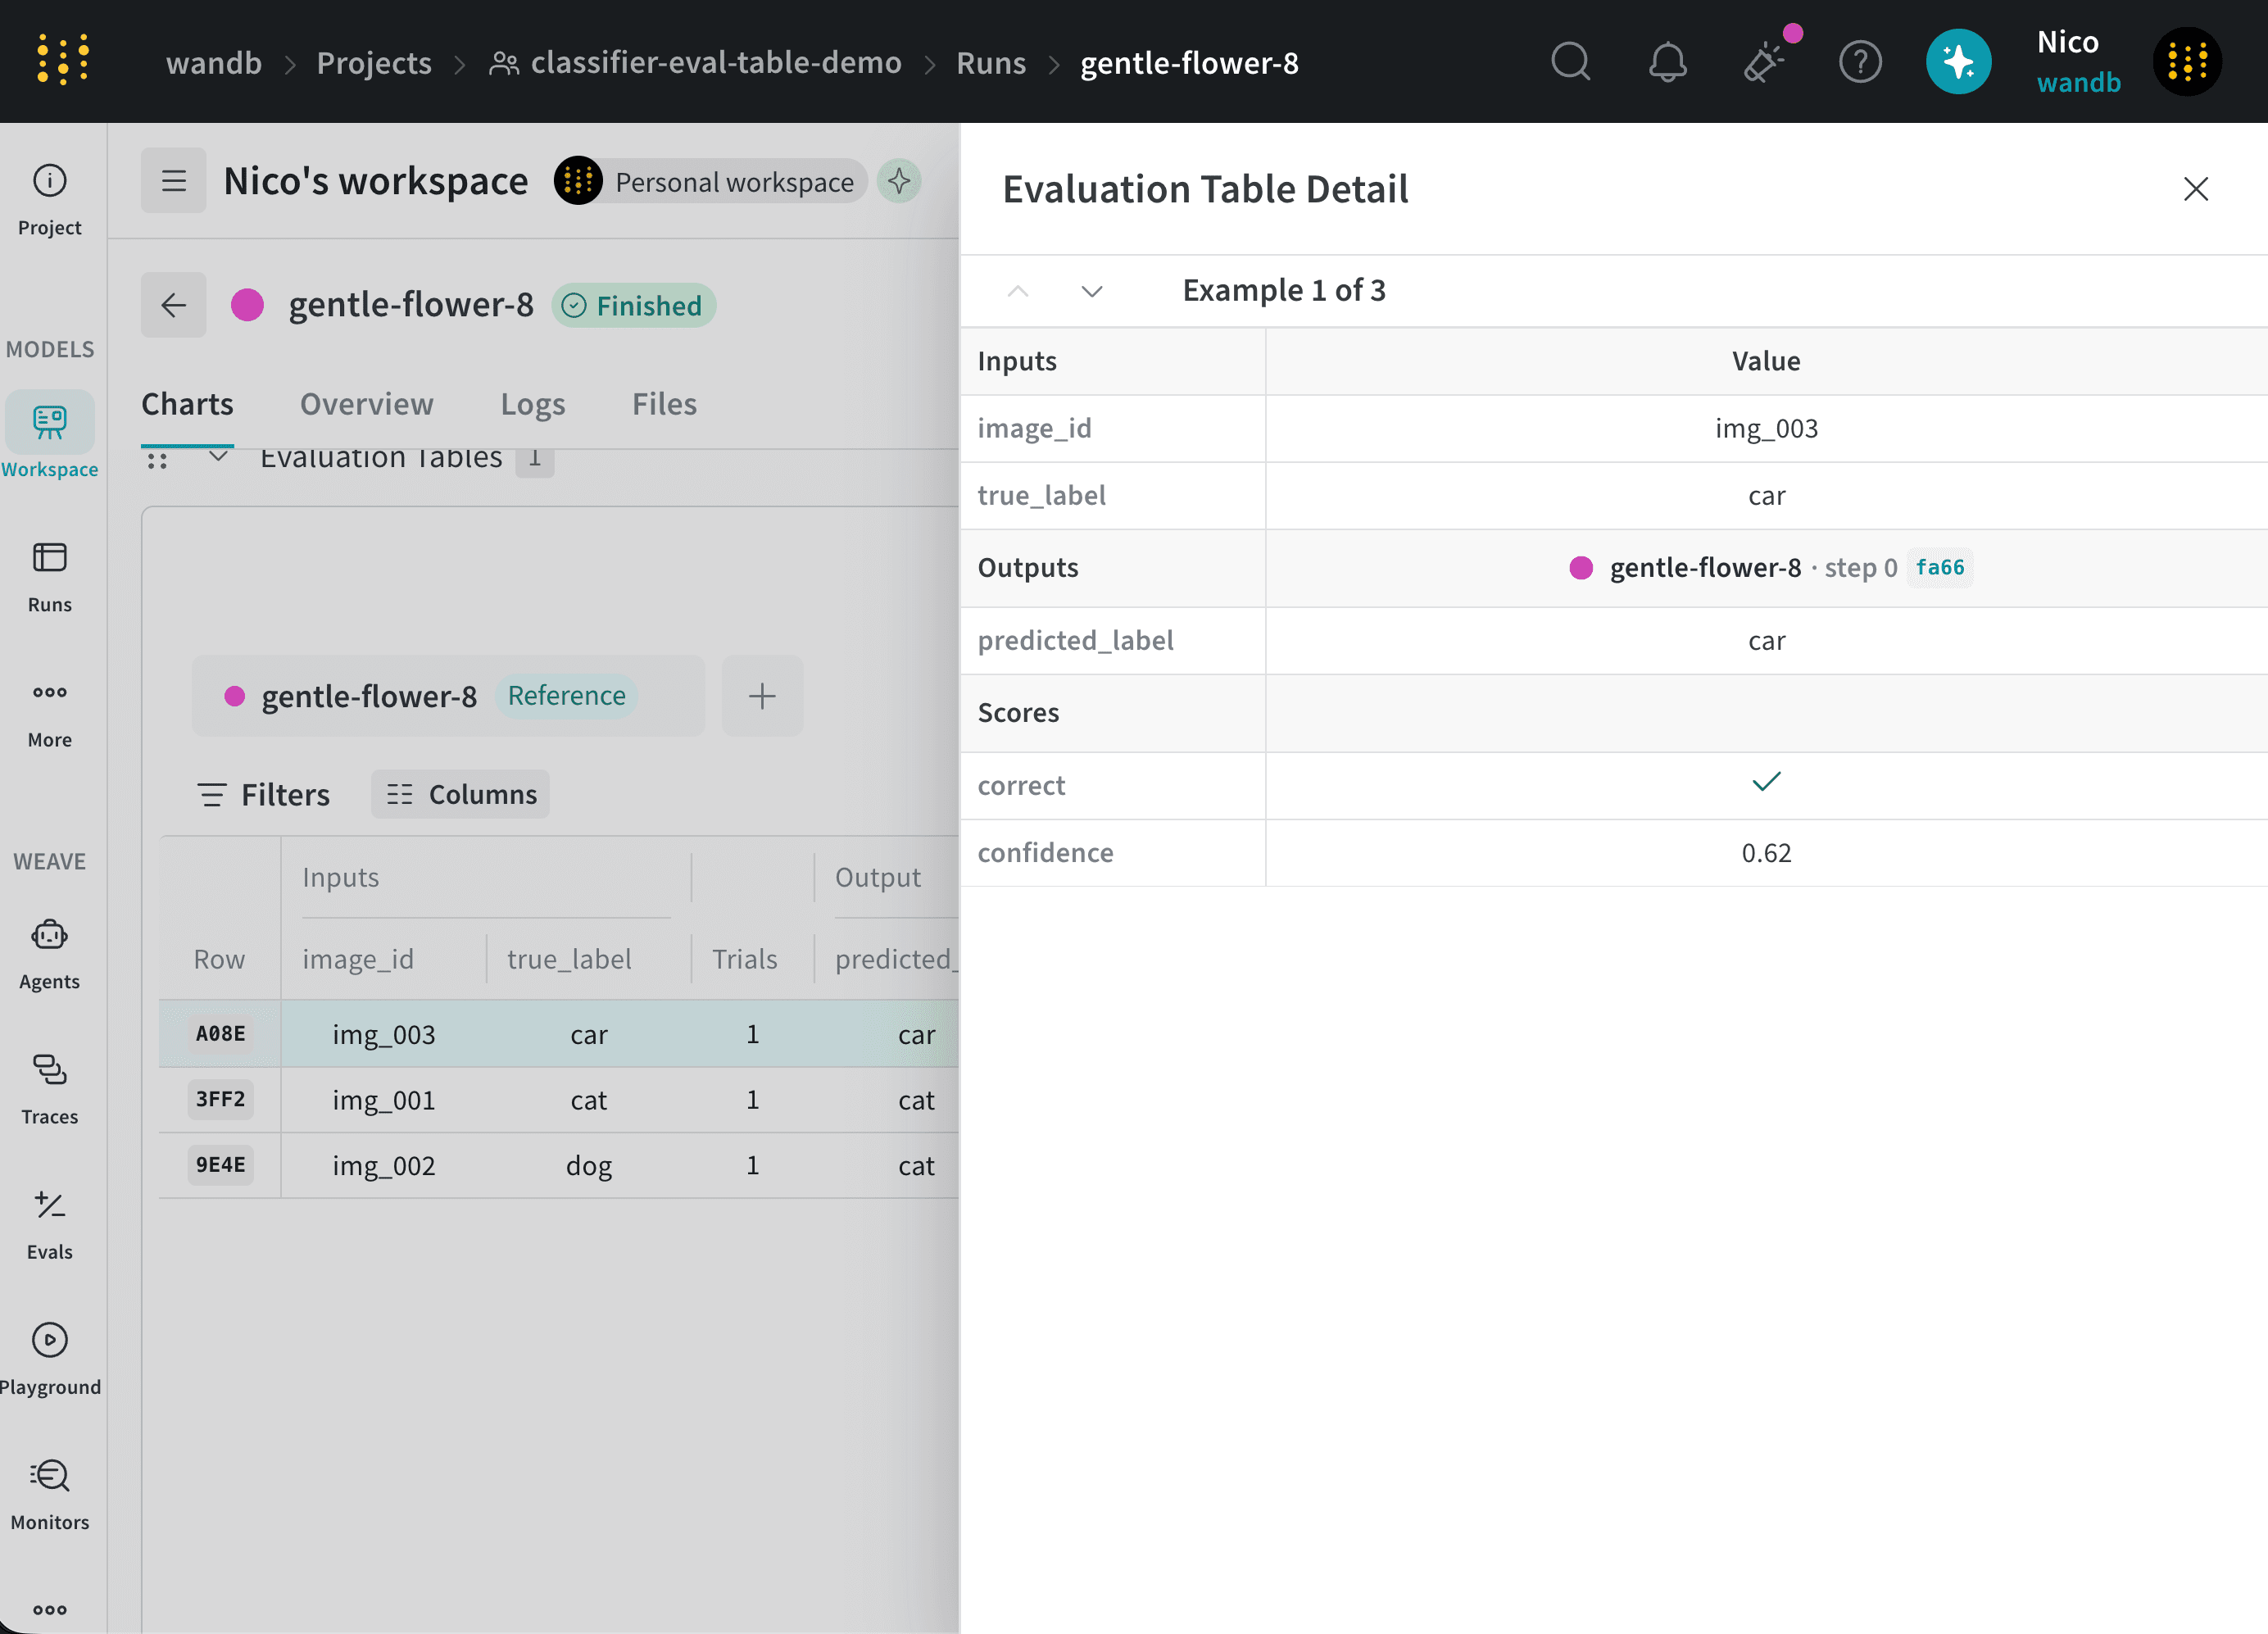Go to previous example with up chevron
This screenshot has height=1634, width=2268.
(1018, 291)
